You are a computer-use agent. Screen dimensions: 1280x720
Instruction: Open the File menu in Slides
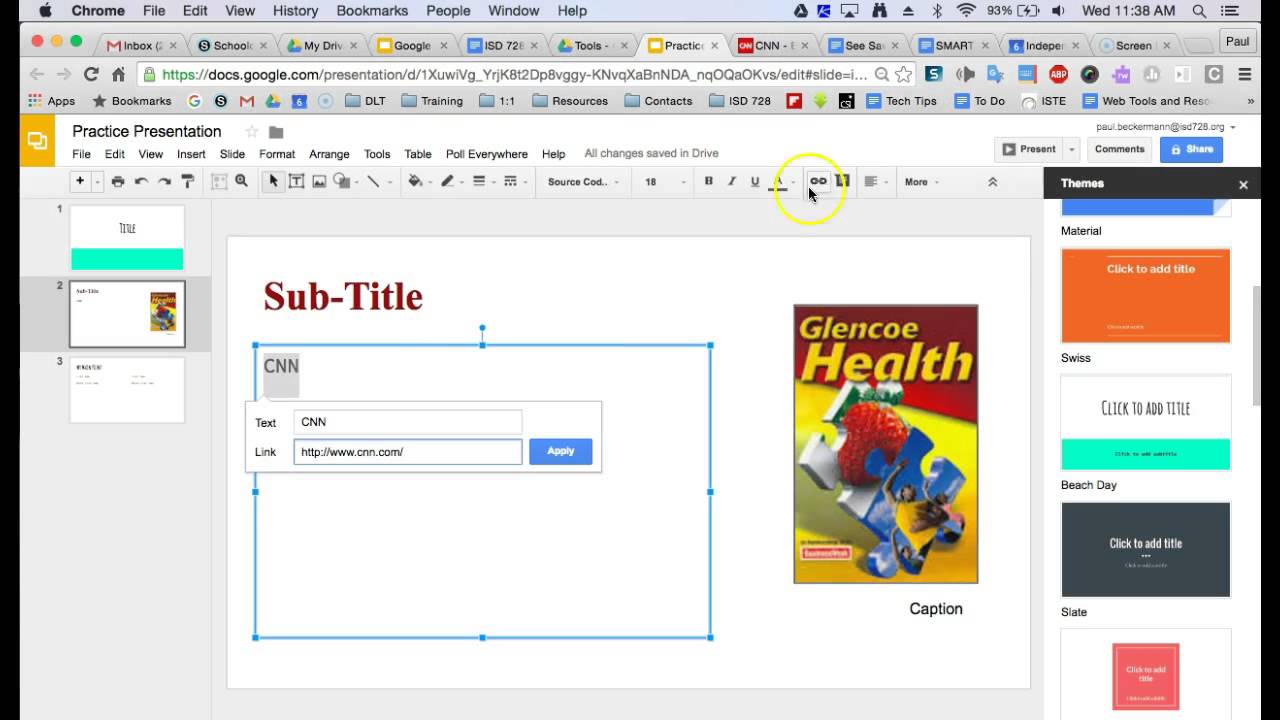tap(81, 154)
